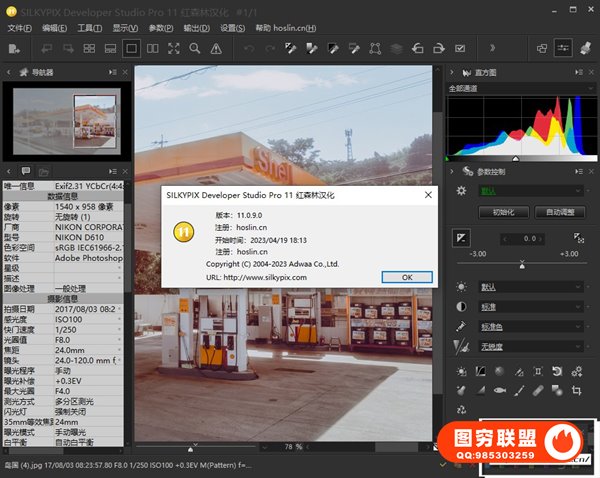Click the 自动调整 auto adjust button
Viewport: 600px width, 478px height.
[559, 212]
